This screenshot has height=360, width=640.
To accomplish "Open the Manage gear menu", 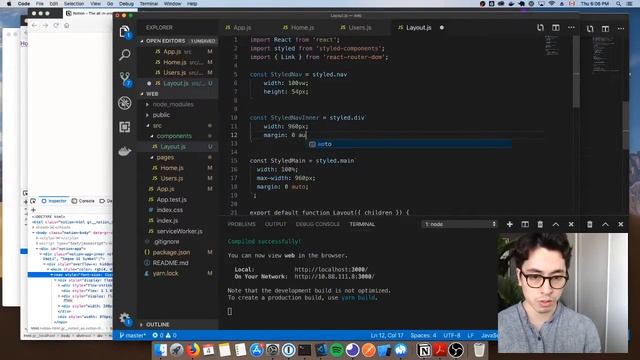I will click(125, 319).
